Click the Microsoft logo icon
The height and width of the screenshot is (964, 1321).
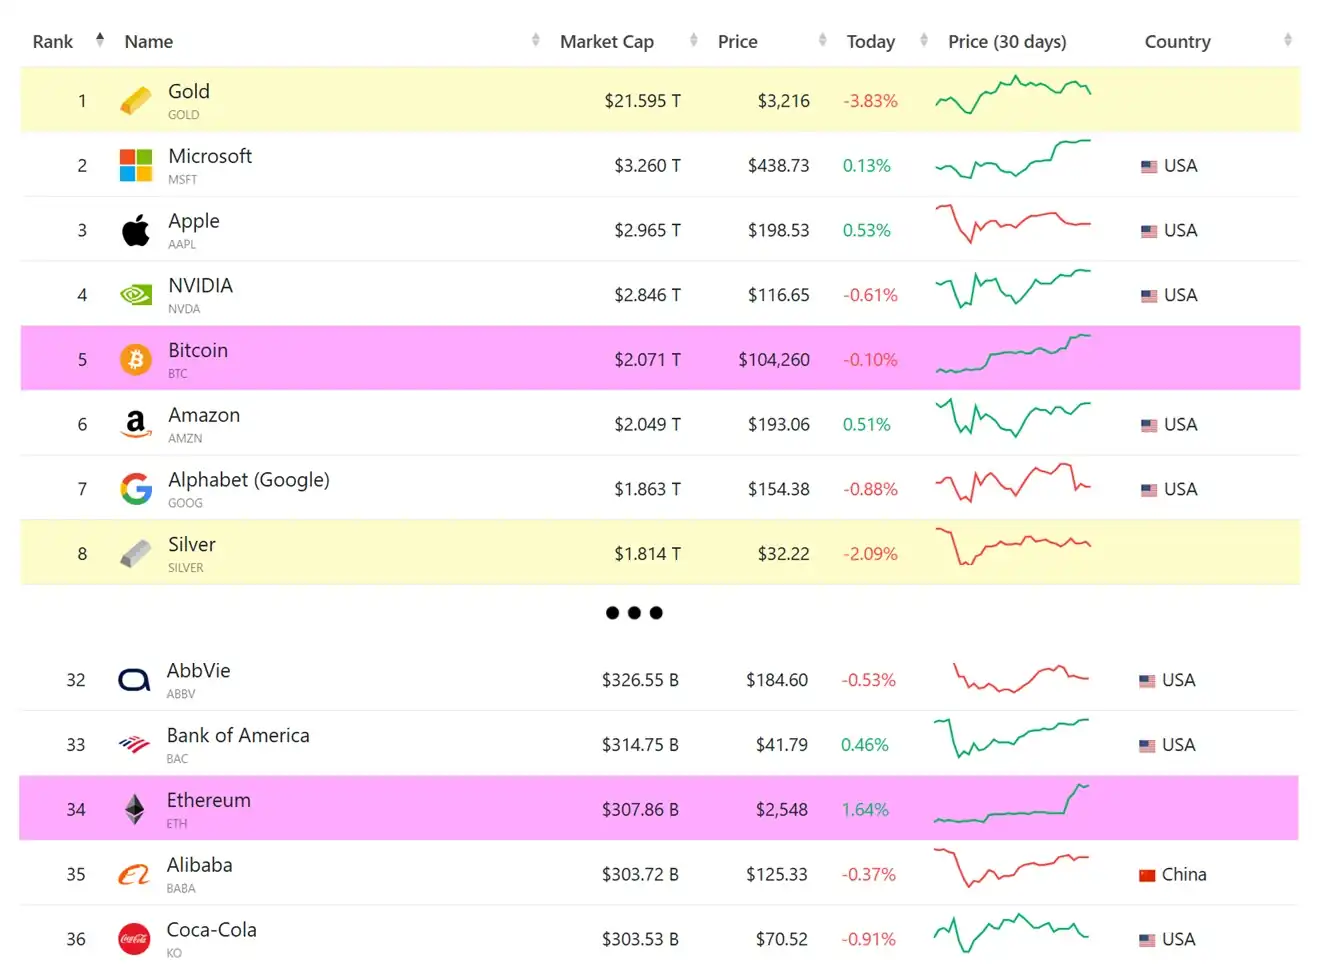135,165
